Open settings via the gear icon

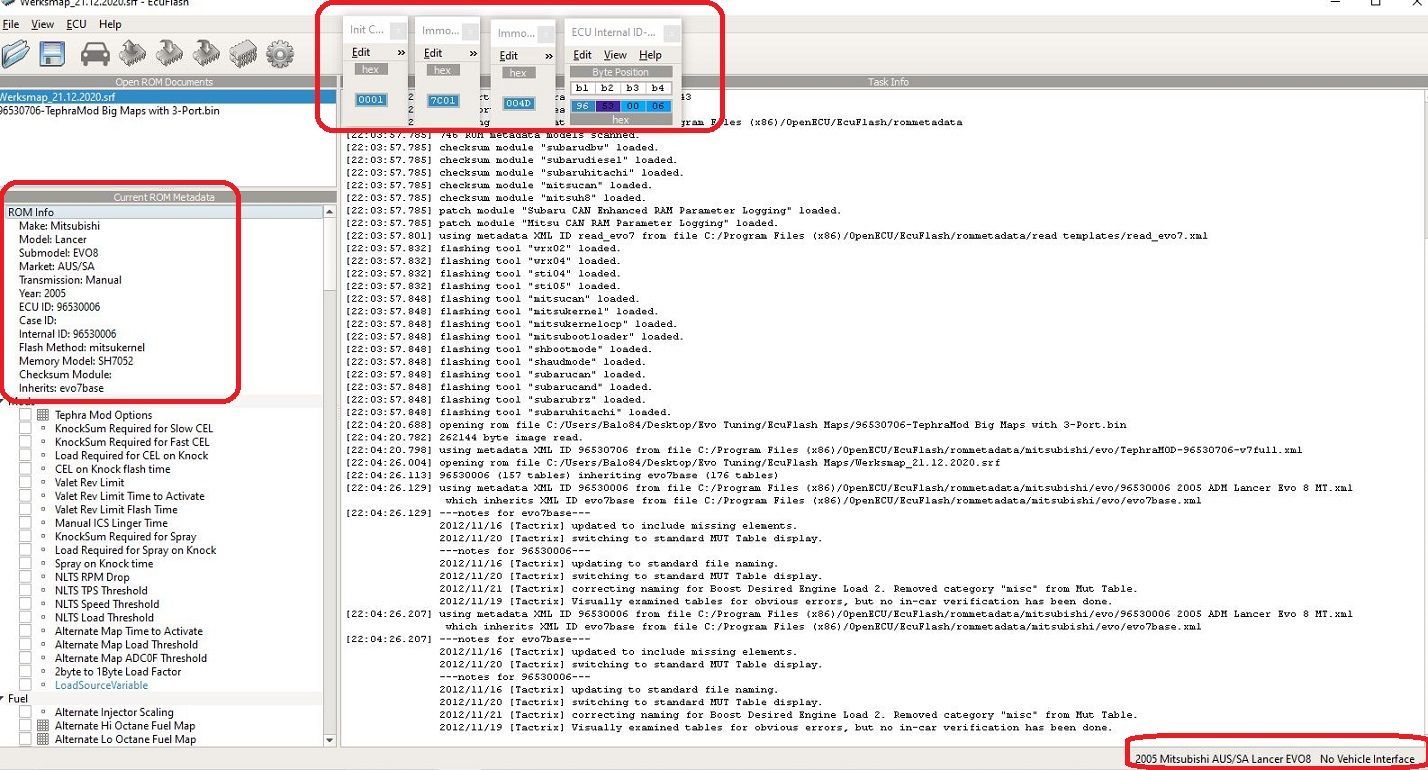[x=280, y=53]
